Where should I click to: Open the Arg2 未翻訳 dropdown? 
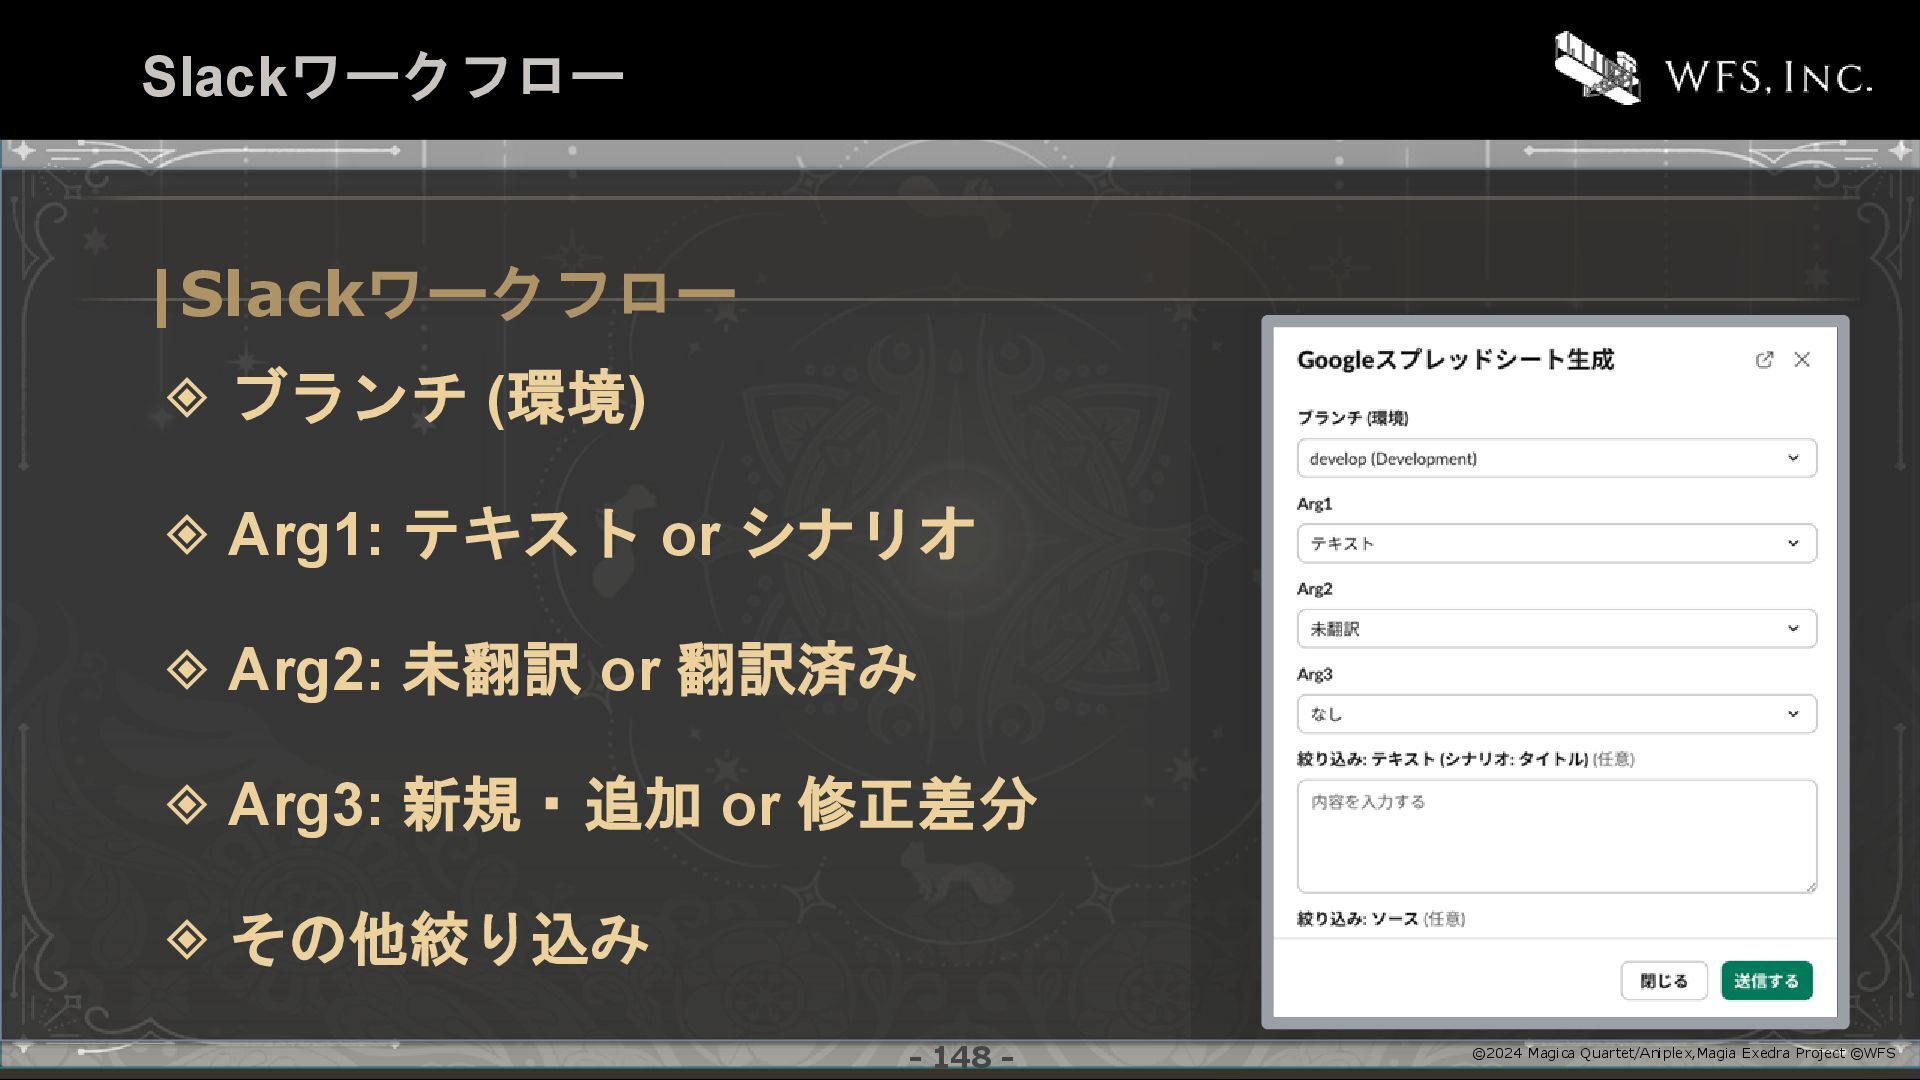[x=1557, y=629]
